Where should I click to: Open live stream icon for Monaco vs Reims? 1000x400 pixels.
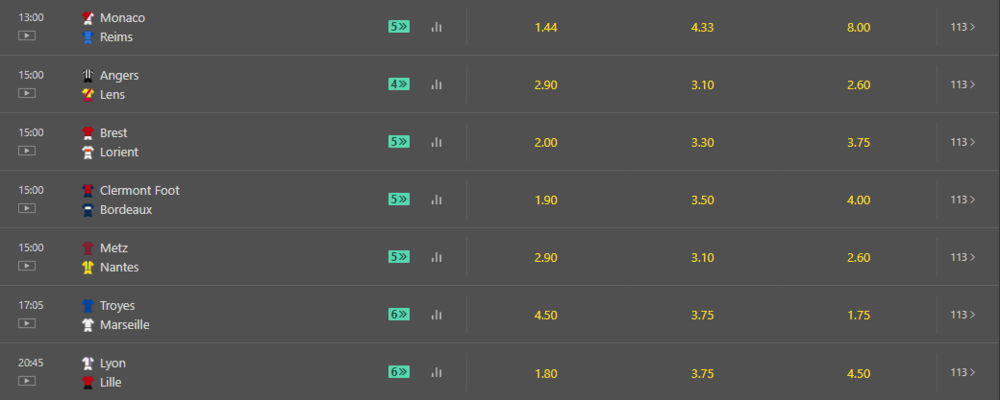tap(26, 36)
